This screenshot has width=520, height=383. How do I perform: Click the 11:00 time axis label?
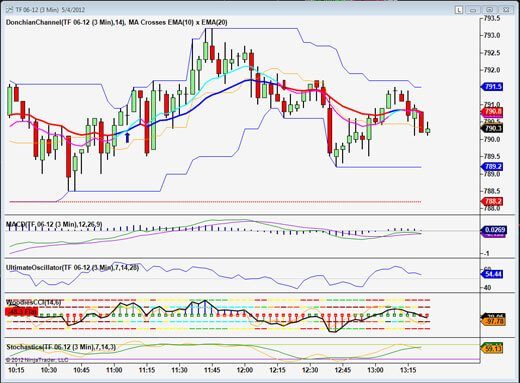(114, 370)
